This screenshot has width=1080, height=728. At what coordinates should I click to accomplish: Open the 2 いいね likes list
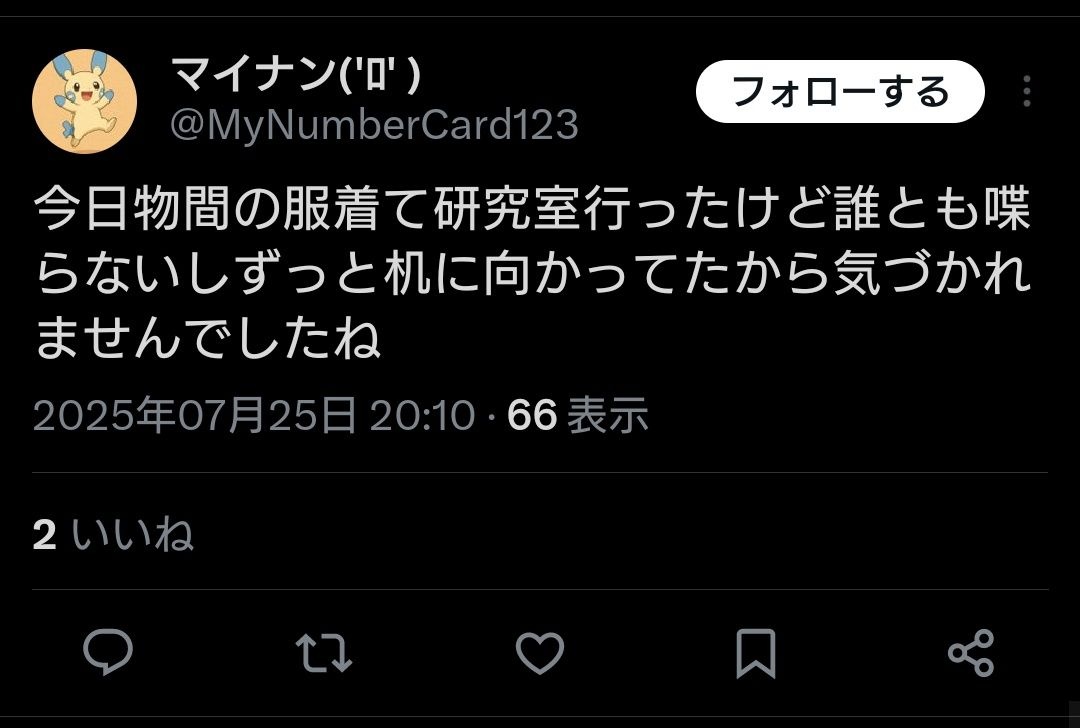pyautogui.click(x=113, y=534)
